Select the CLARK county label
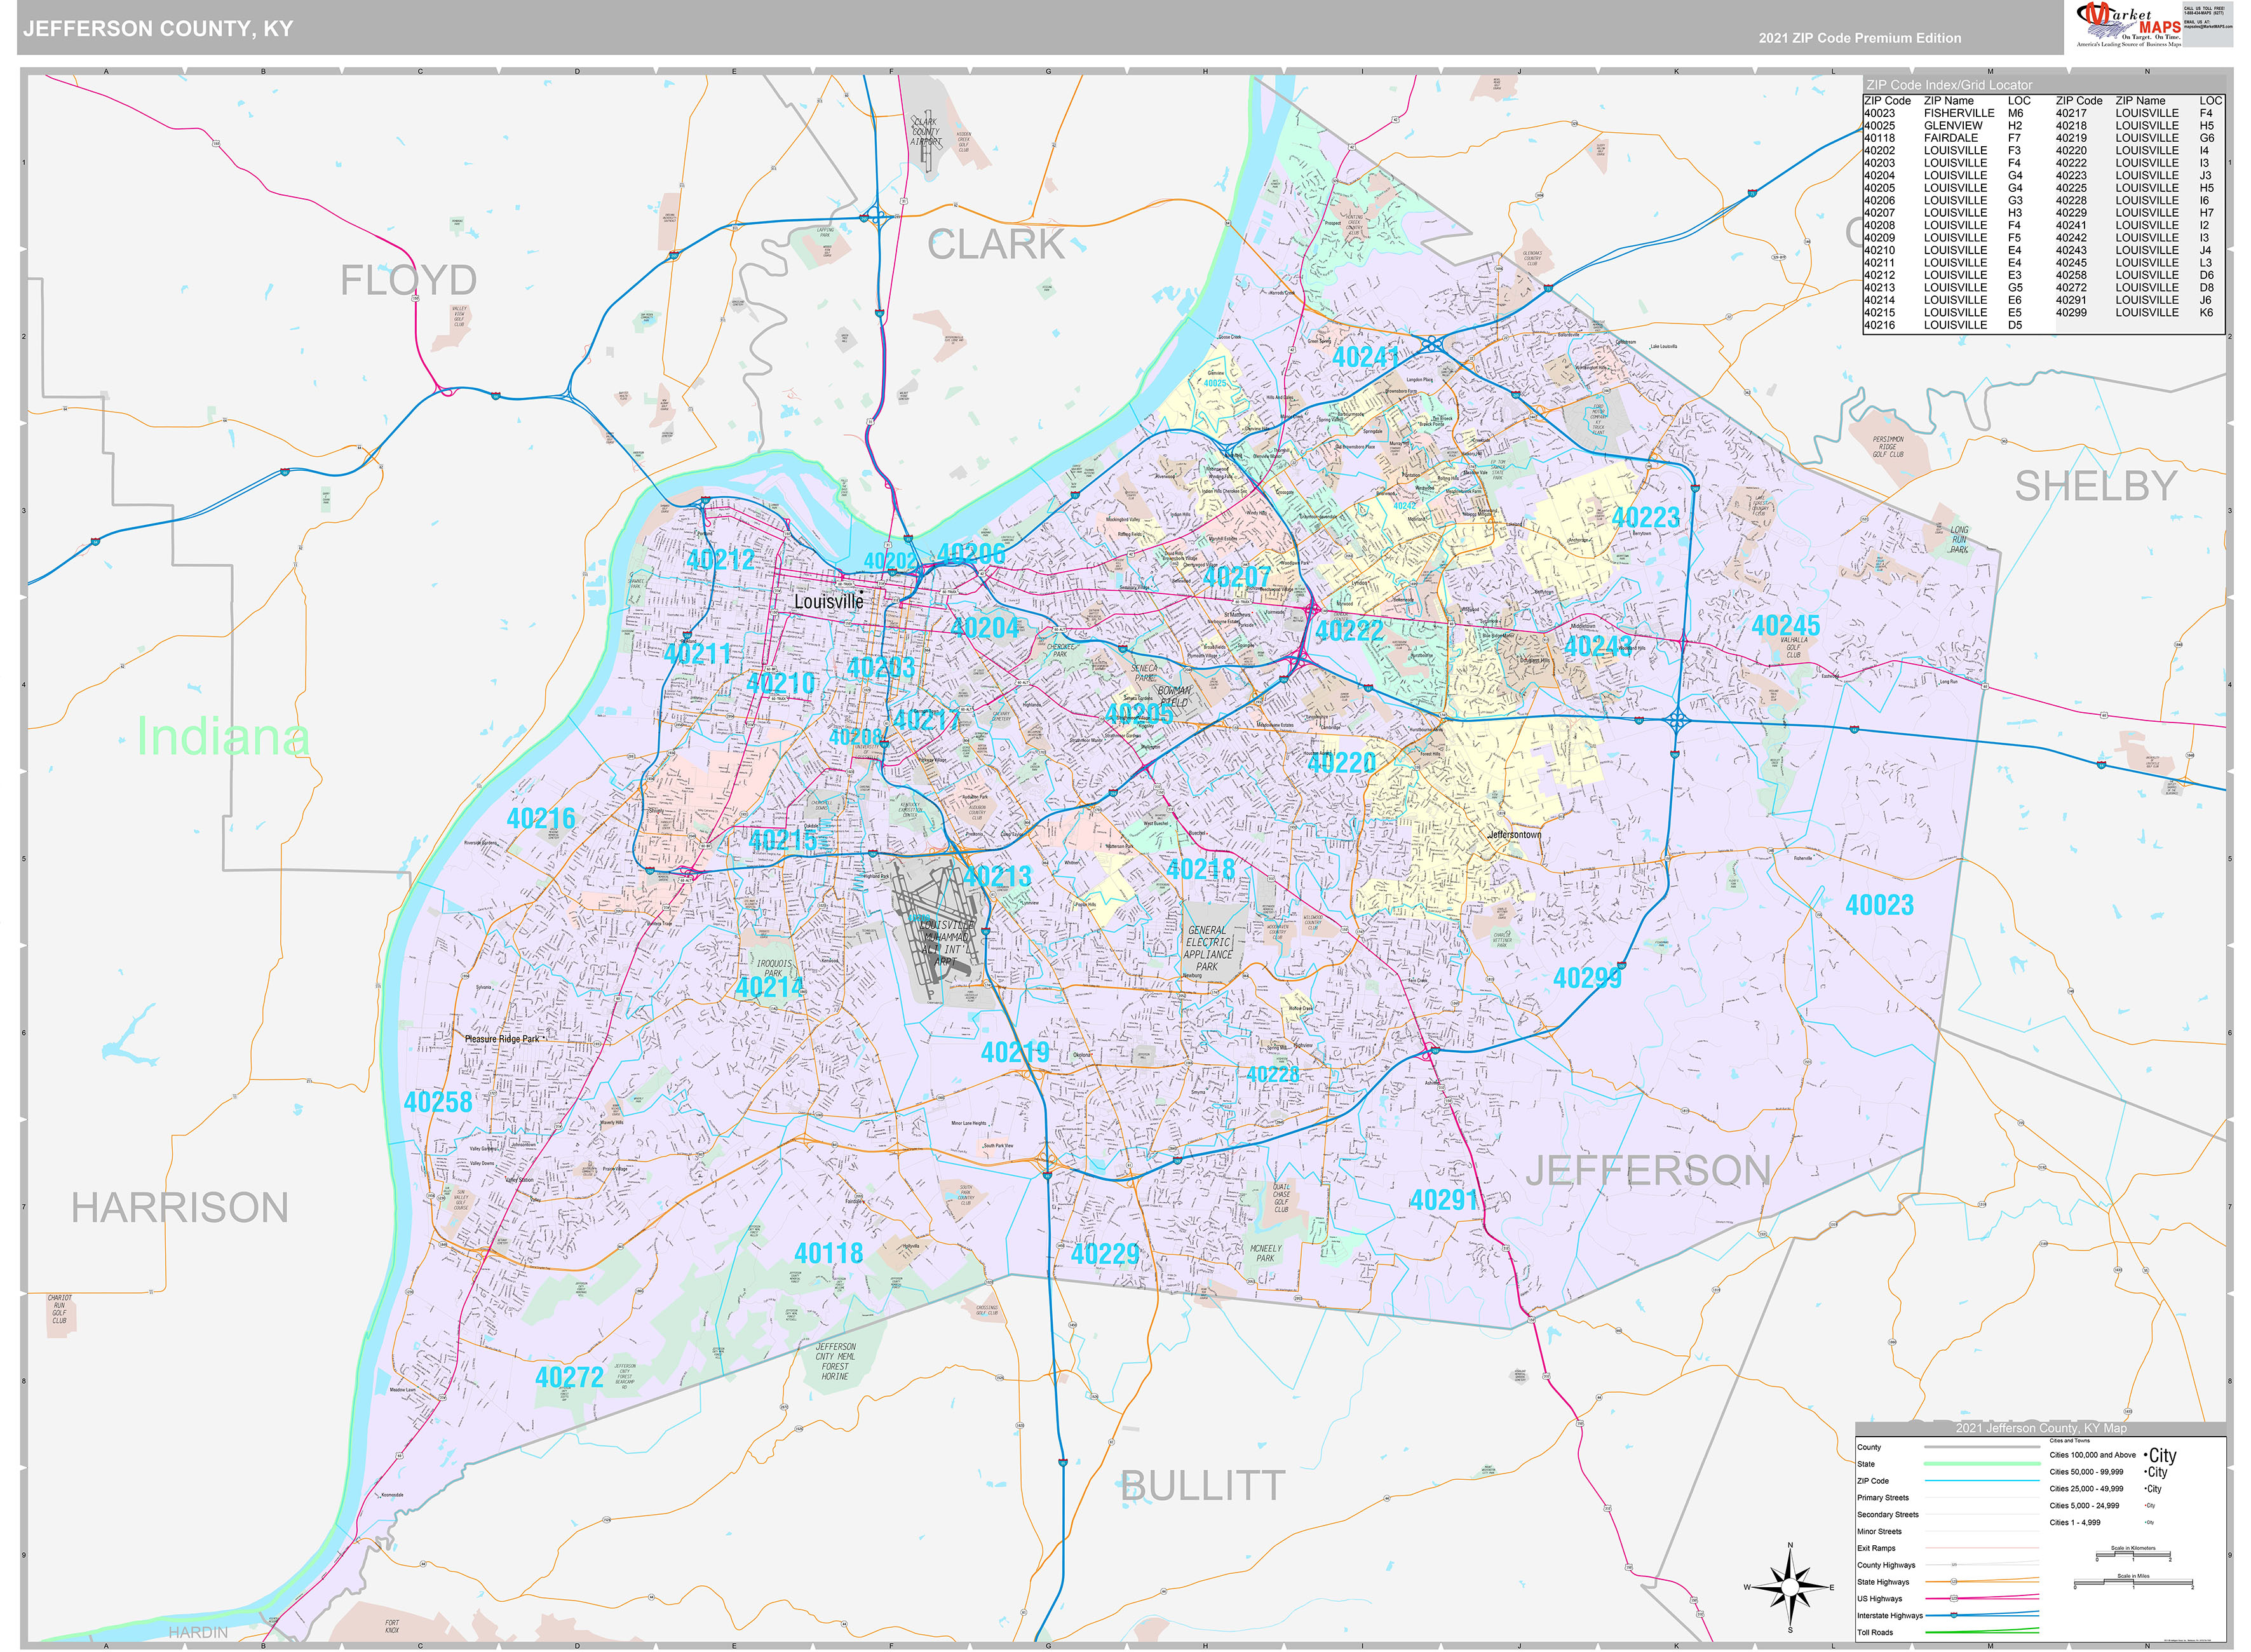The width and height of the screenshot is (2251, 1652). pos(996,244)
